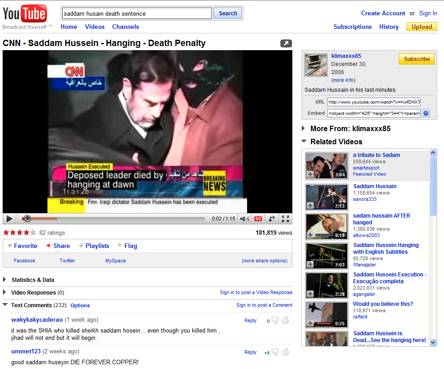Open wakykakycaderao user profile
Screen dimensions: 444x369
(x=37, y=320)
